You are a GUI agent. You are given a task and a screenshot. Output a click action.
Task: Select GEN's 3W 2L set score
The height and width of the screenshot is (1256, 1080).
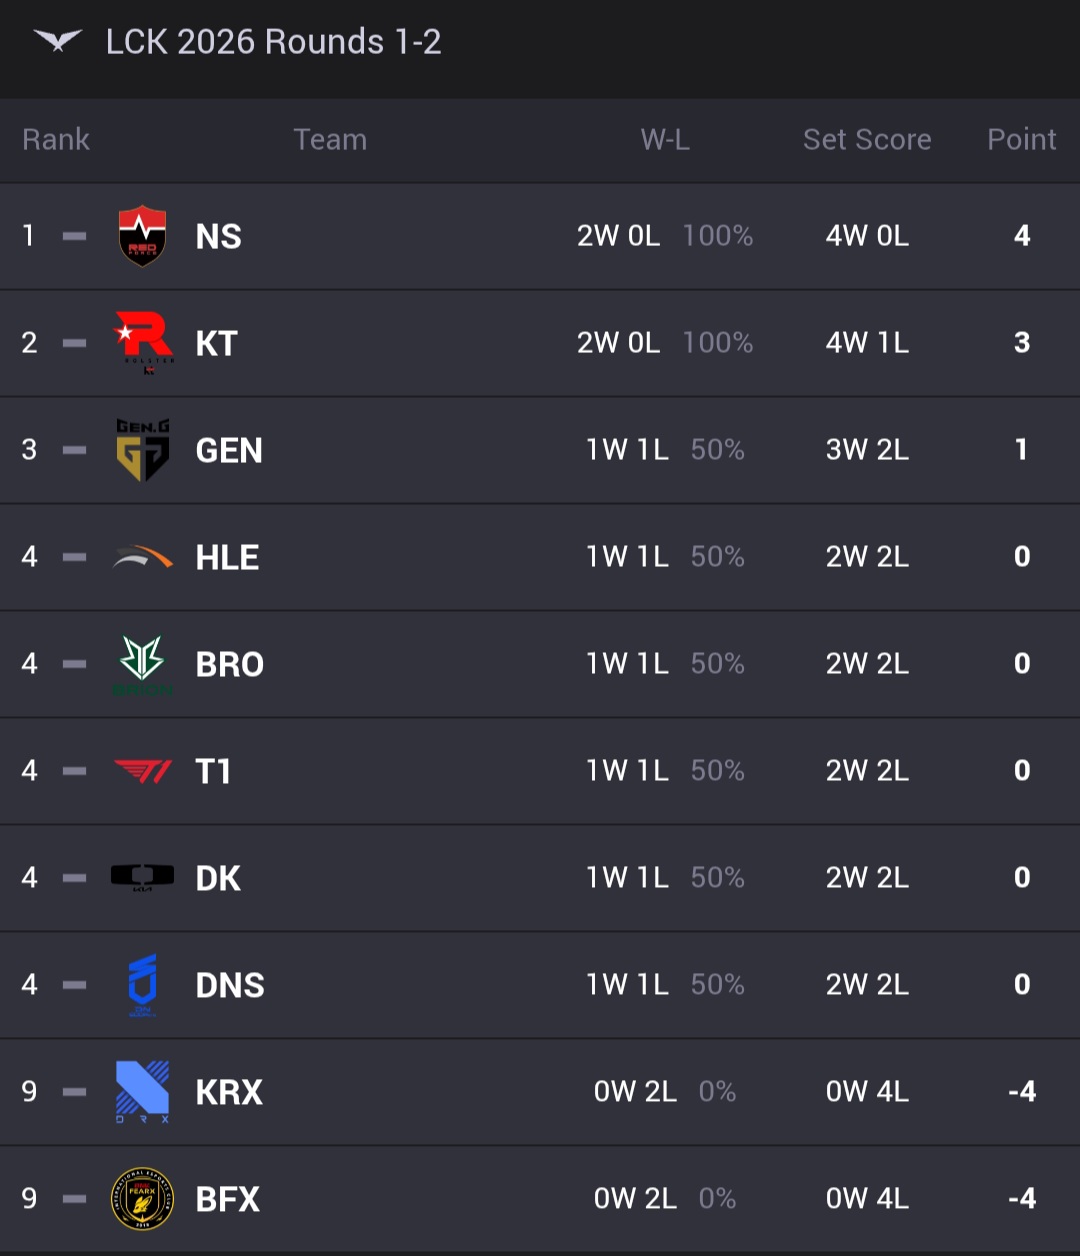[x=866, y=450]
